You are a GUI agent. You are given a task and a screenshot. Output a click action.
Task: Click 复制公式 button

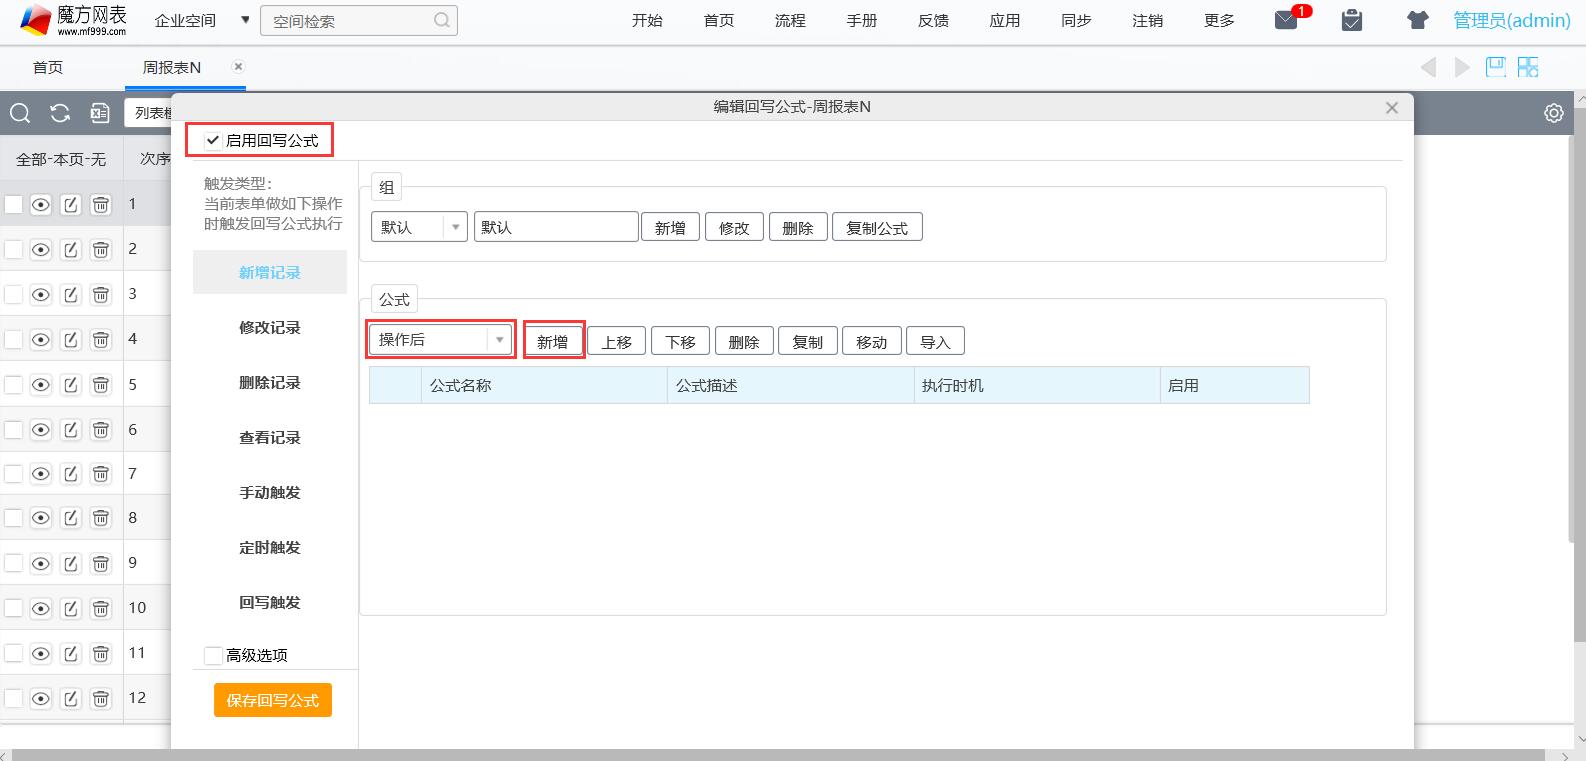click(877, 227)
